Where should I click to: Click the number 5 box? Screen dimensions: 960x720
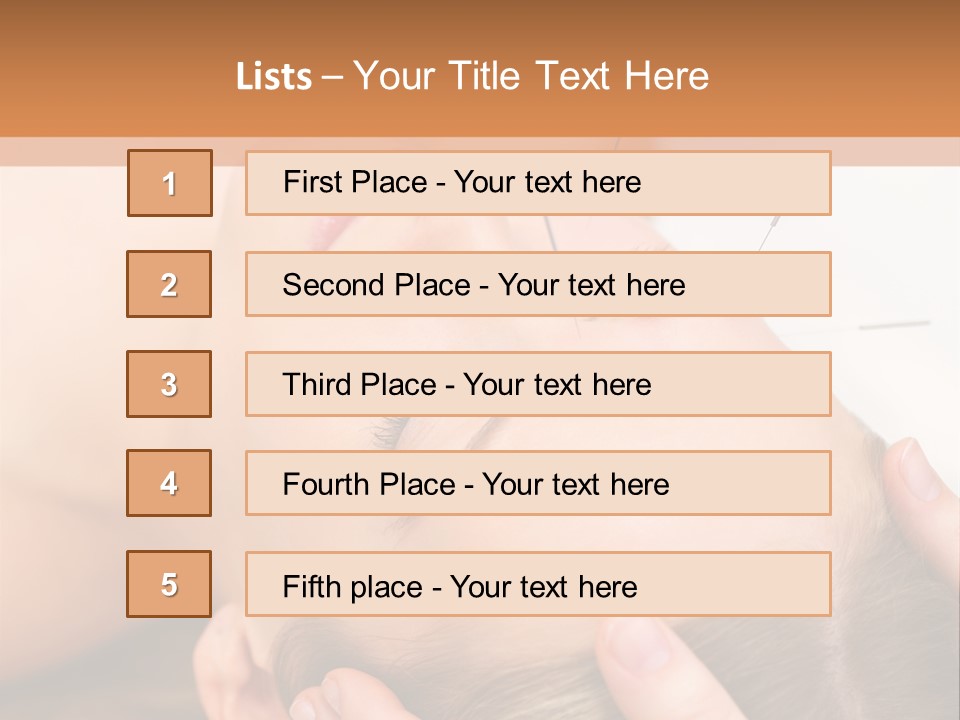click(169, 584)
